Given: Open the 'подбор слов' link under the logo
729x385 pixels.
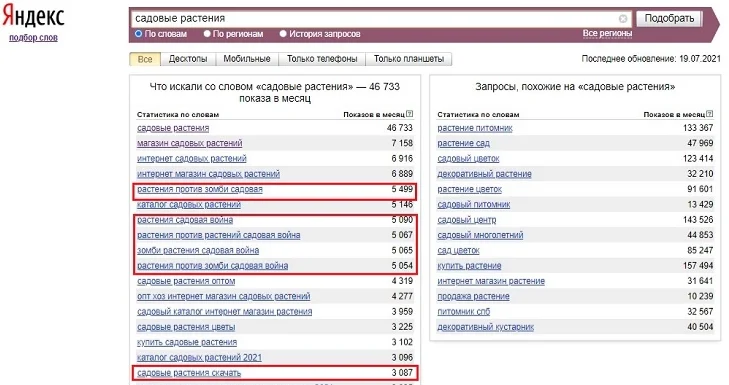Looking at the screenshot, I should 33,38.
